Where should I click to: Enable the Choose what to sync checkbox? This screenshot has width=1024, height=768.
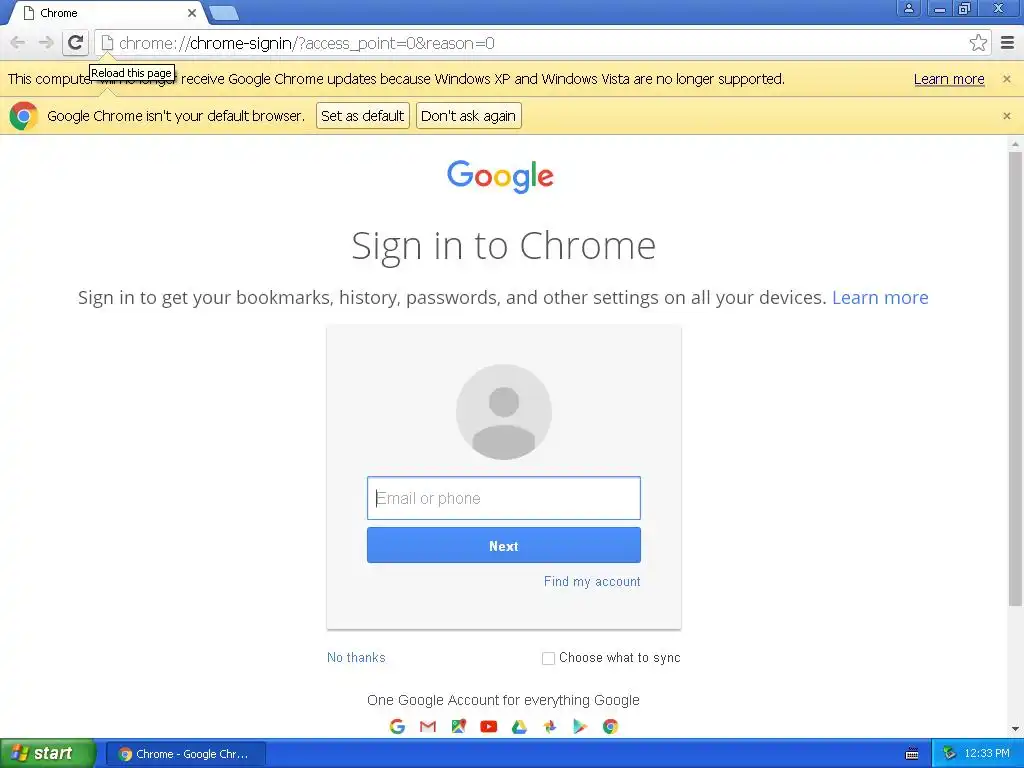tap(549, 658)
